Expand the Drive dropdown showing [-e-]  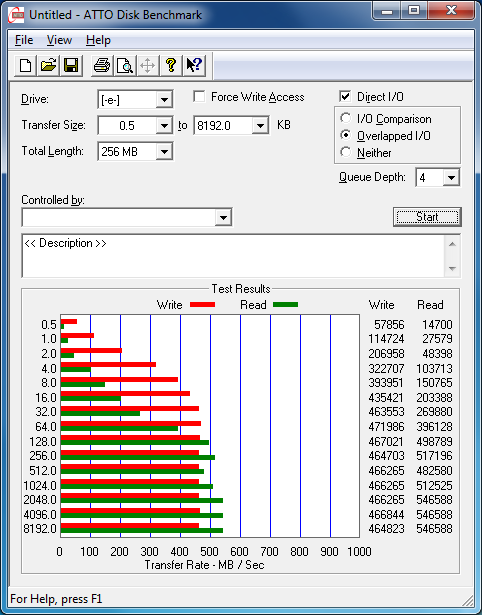click(164, 100)
